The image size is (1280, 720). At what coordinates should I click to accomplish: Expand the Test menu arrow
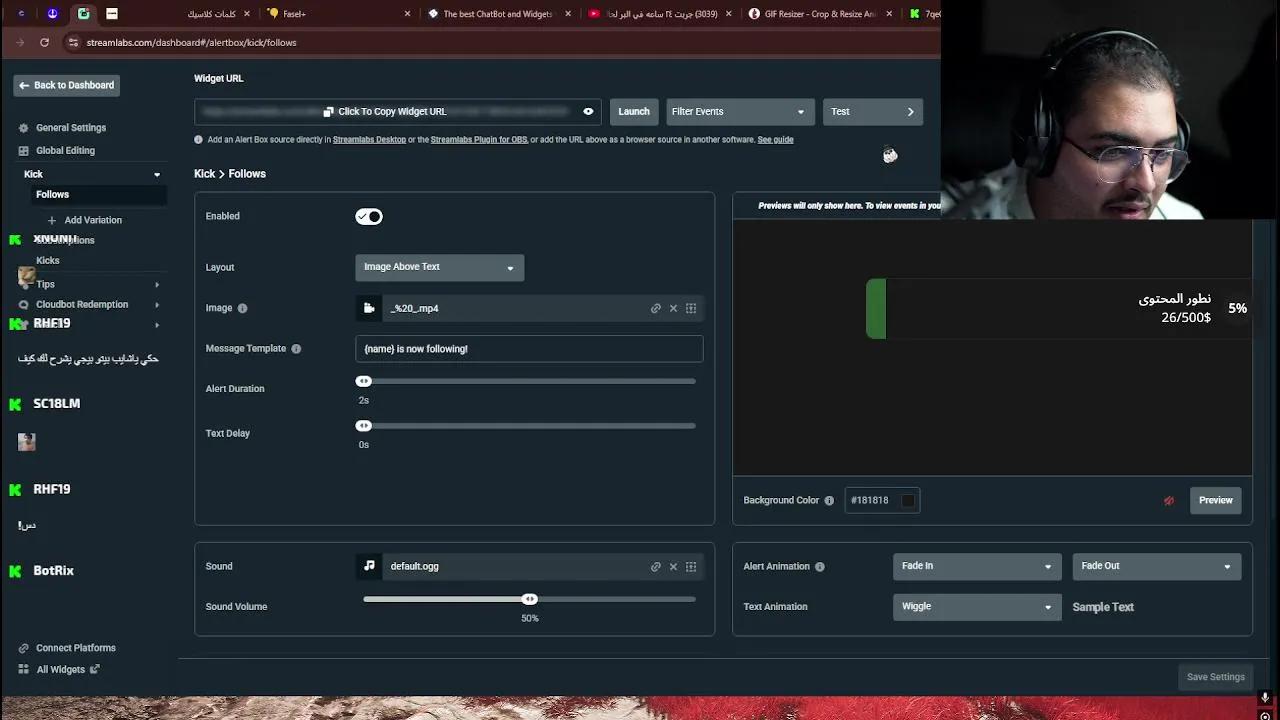click(910, 112)
